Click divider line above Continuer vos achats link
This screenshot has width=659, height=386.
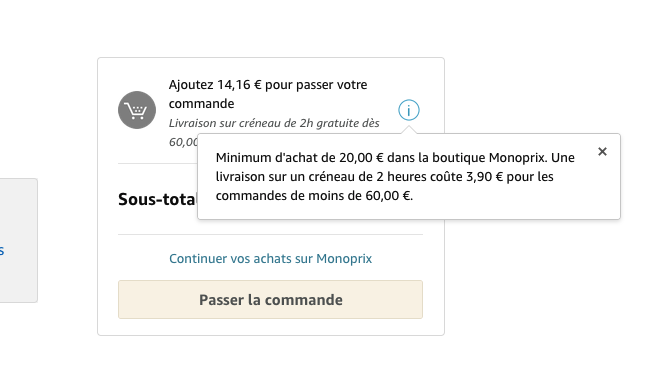(x=270, y=235)
